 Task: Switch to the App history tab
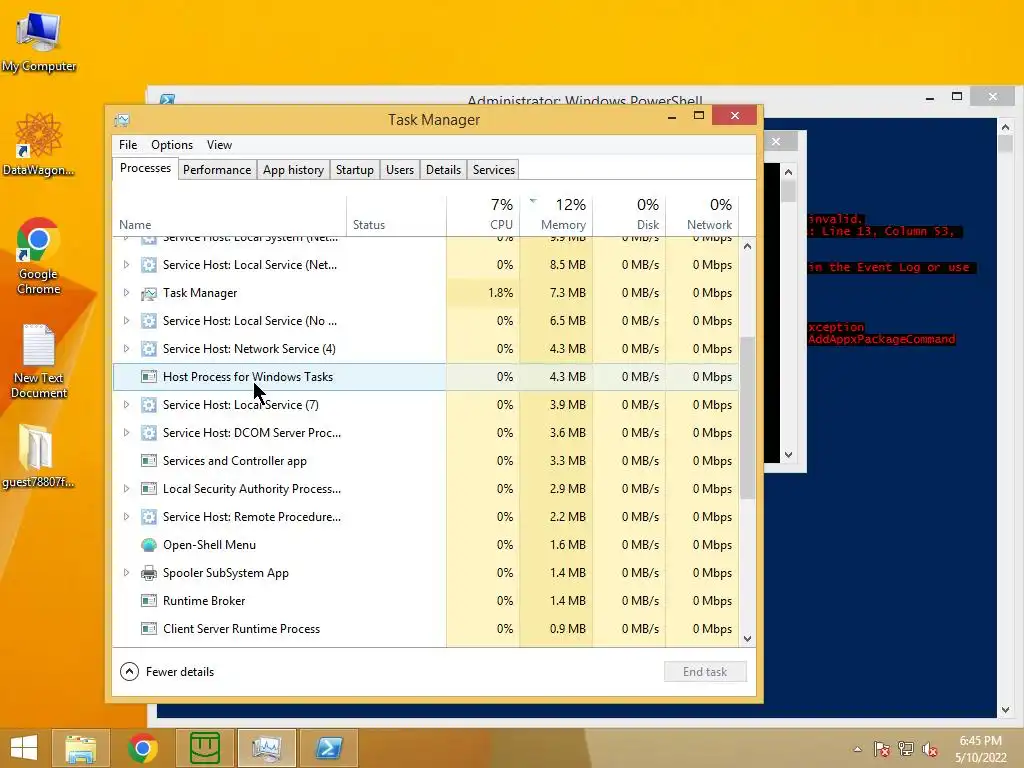tap(293, 170)
